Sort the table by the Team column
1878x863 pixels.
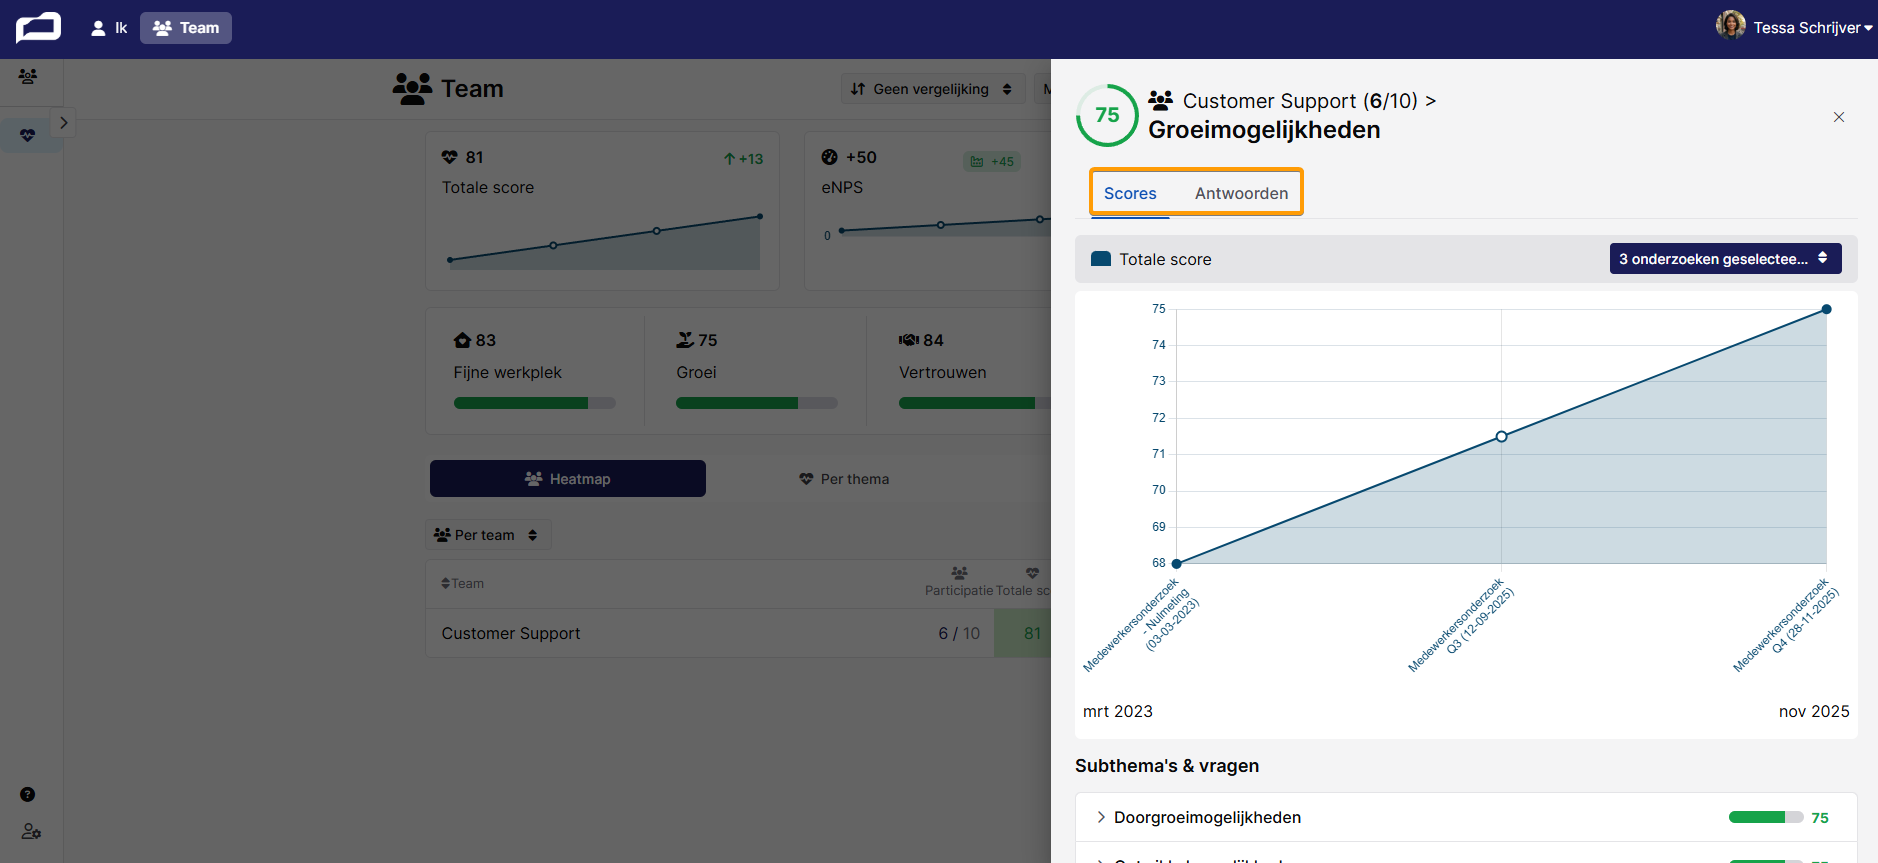click(462, 584)
